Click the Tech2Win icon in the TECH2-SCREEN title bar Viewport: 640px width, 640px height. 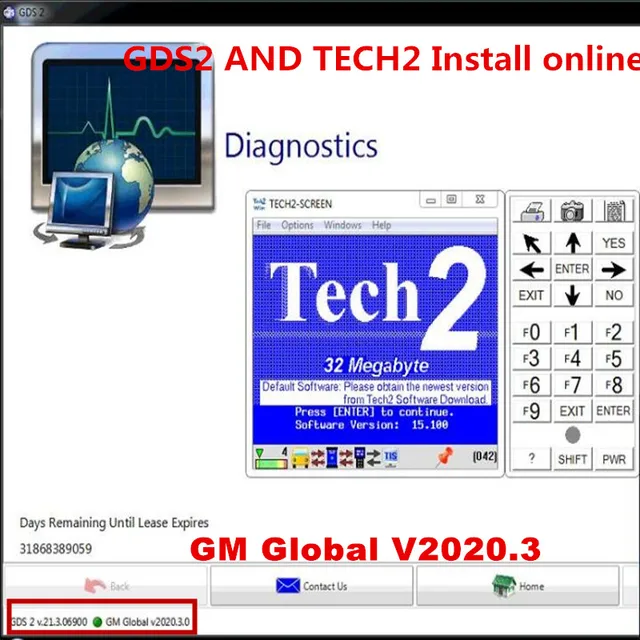[x=259, y=204]
